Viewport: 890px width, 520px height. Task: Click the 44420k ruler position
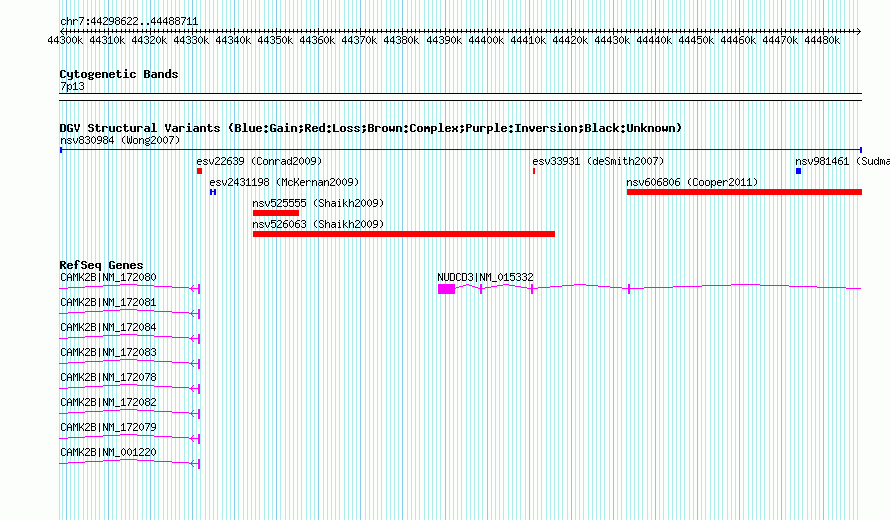pos(570,40)
